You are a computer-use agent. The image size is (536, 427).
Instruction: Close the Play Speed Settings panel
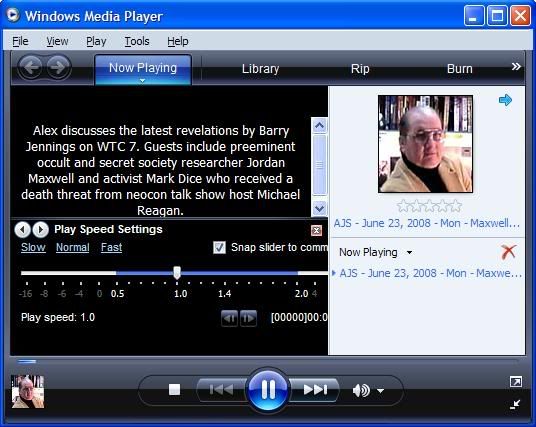coord(317,230)
